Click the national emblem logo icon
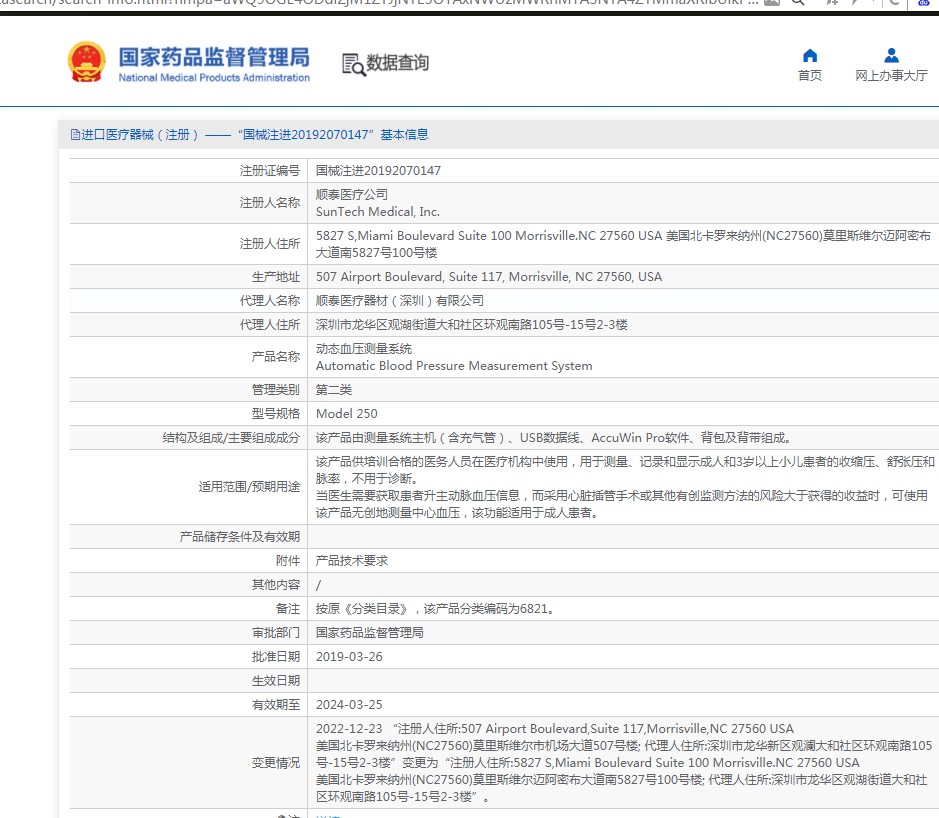 [86, 62]
